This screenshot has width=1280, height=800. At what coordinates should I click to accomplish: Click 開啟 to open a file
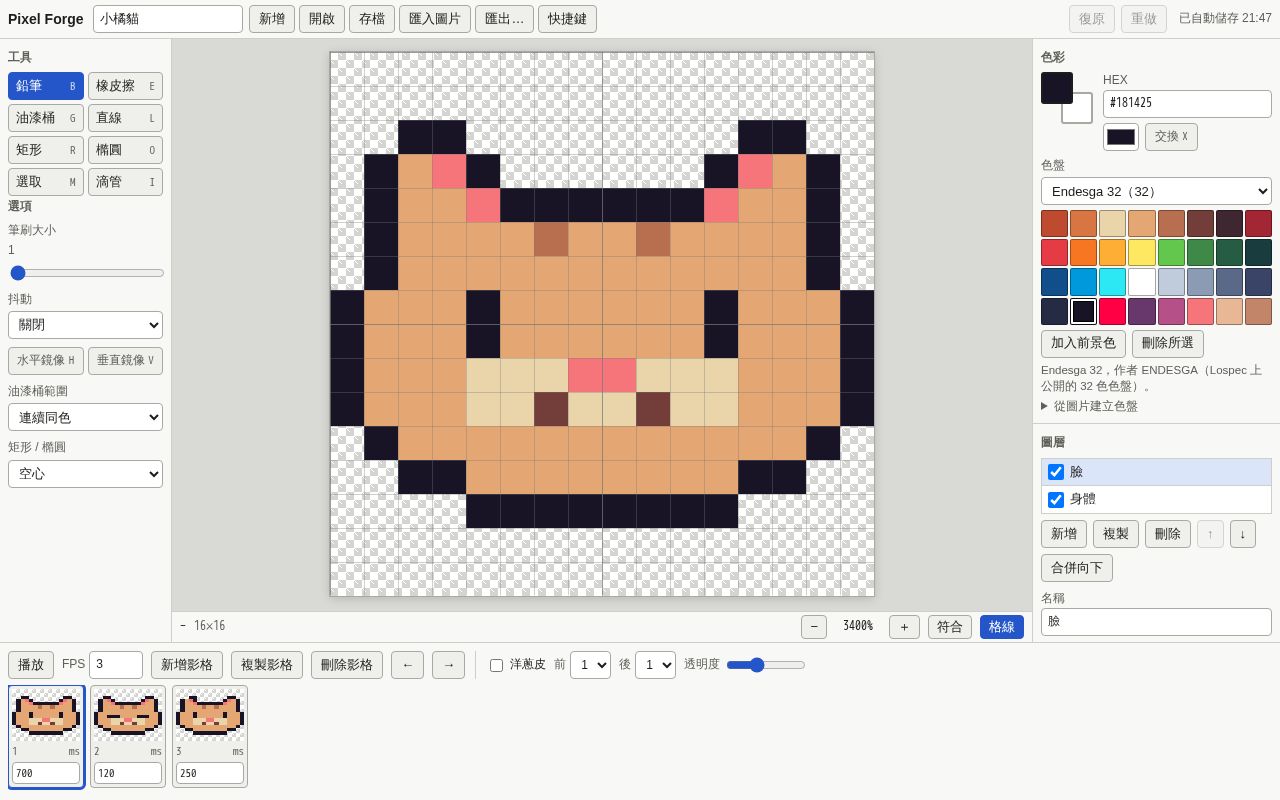(x=322, y=19)
